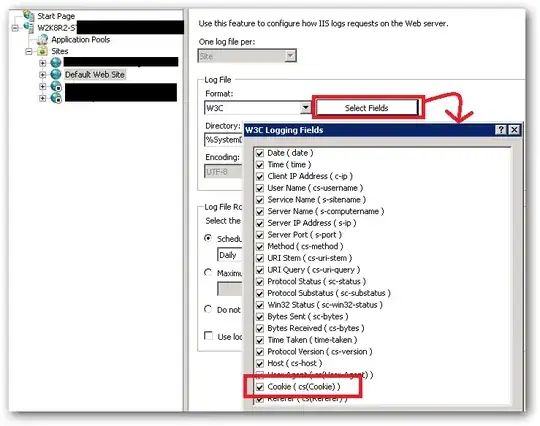Select the Maximum file size radio button
Image resolution: width=540 pixels, height=426 pixels.
pos(208,272)
